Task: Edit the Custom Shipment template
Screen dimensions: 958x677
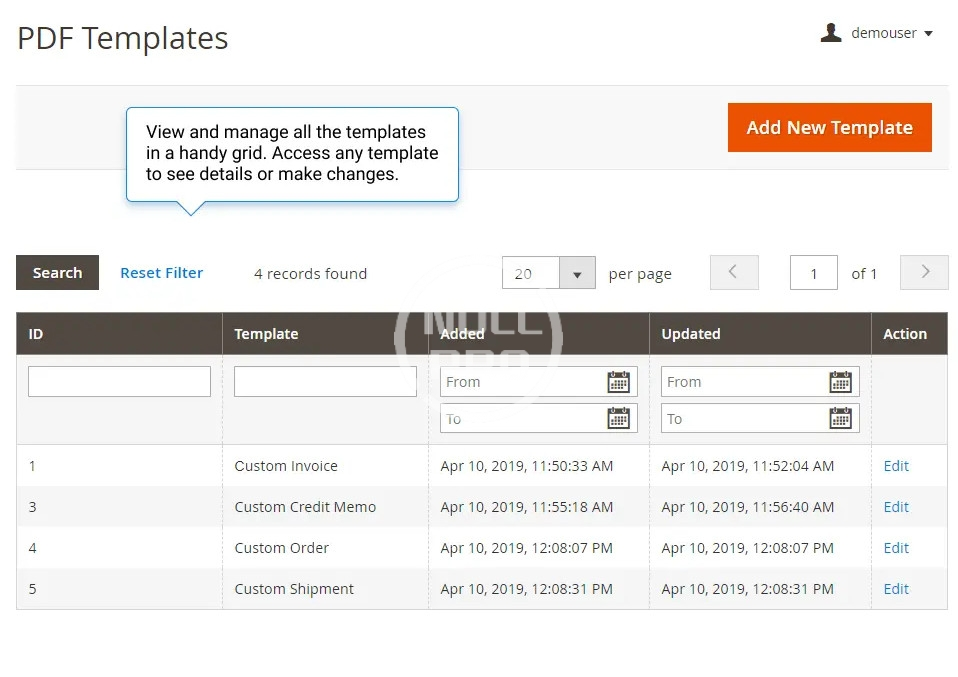Action: 896,589
